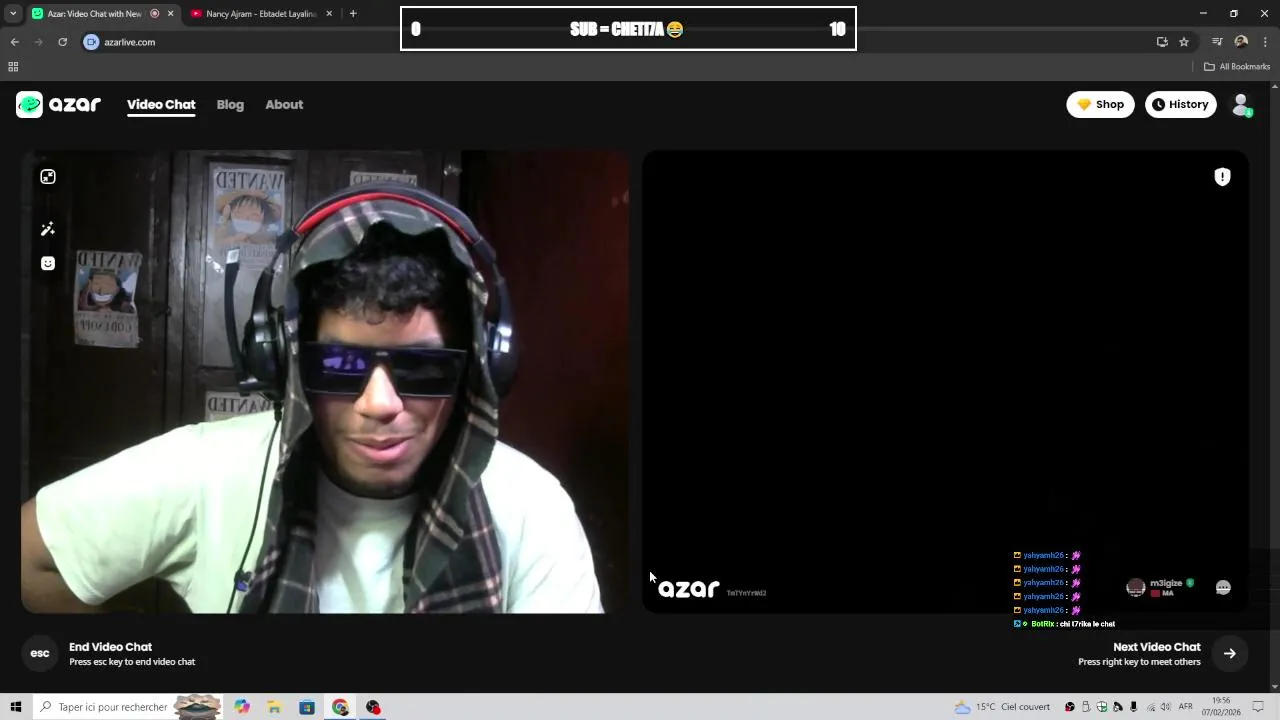The width and height of the screenshot is (1280, 720).
Task: Open the weather widget showing 15°C
Action: pyautogui.click(x=1002, y=707)
